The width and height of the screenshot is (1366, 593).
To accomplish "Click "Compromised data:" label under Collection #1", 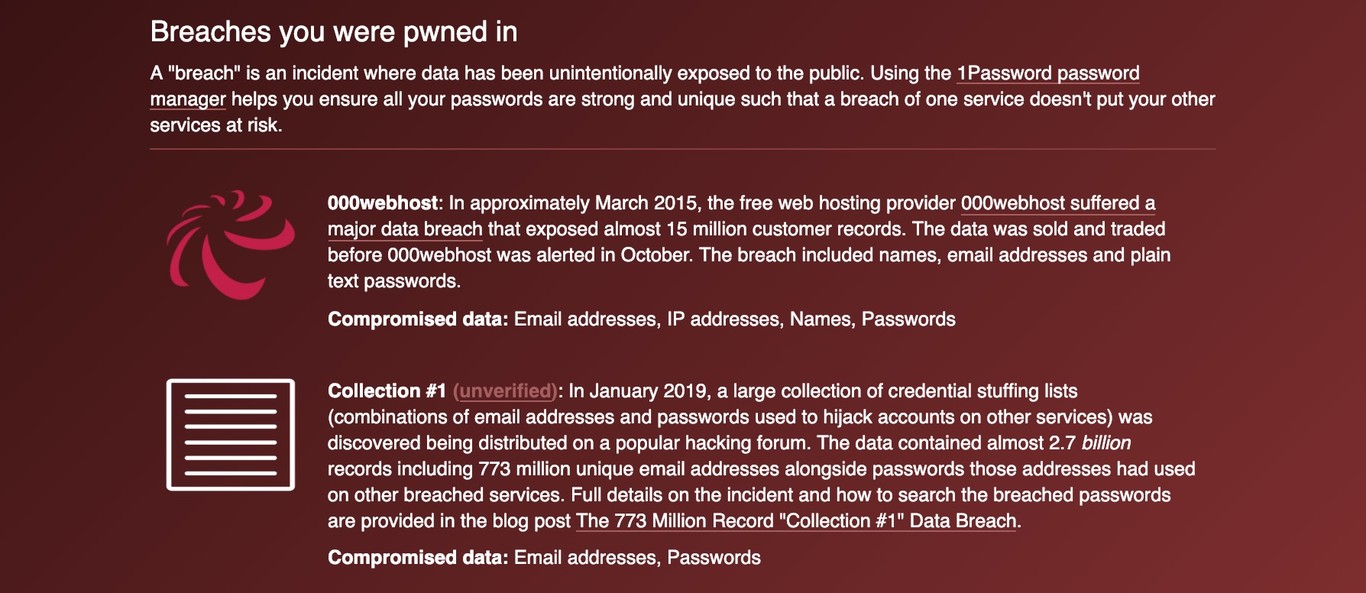I will (418, 557).
